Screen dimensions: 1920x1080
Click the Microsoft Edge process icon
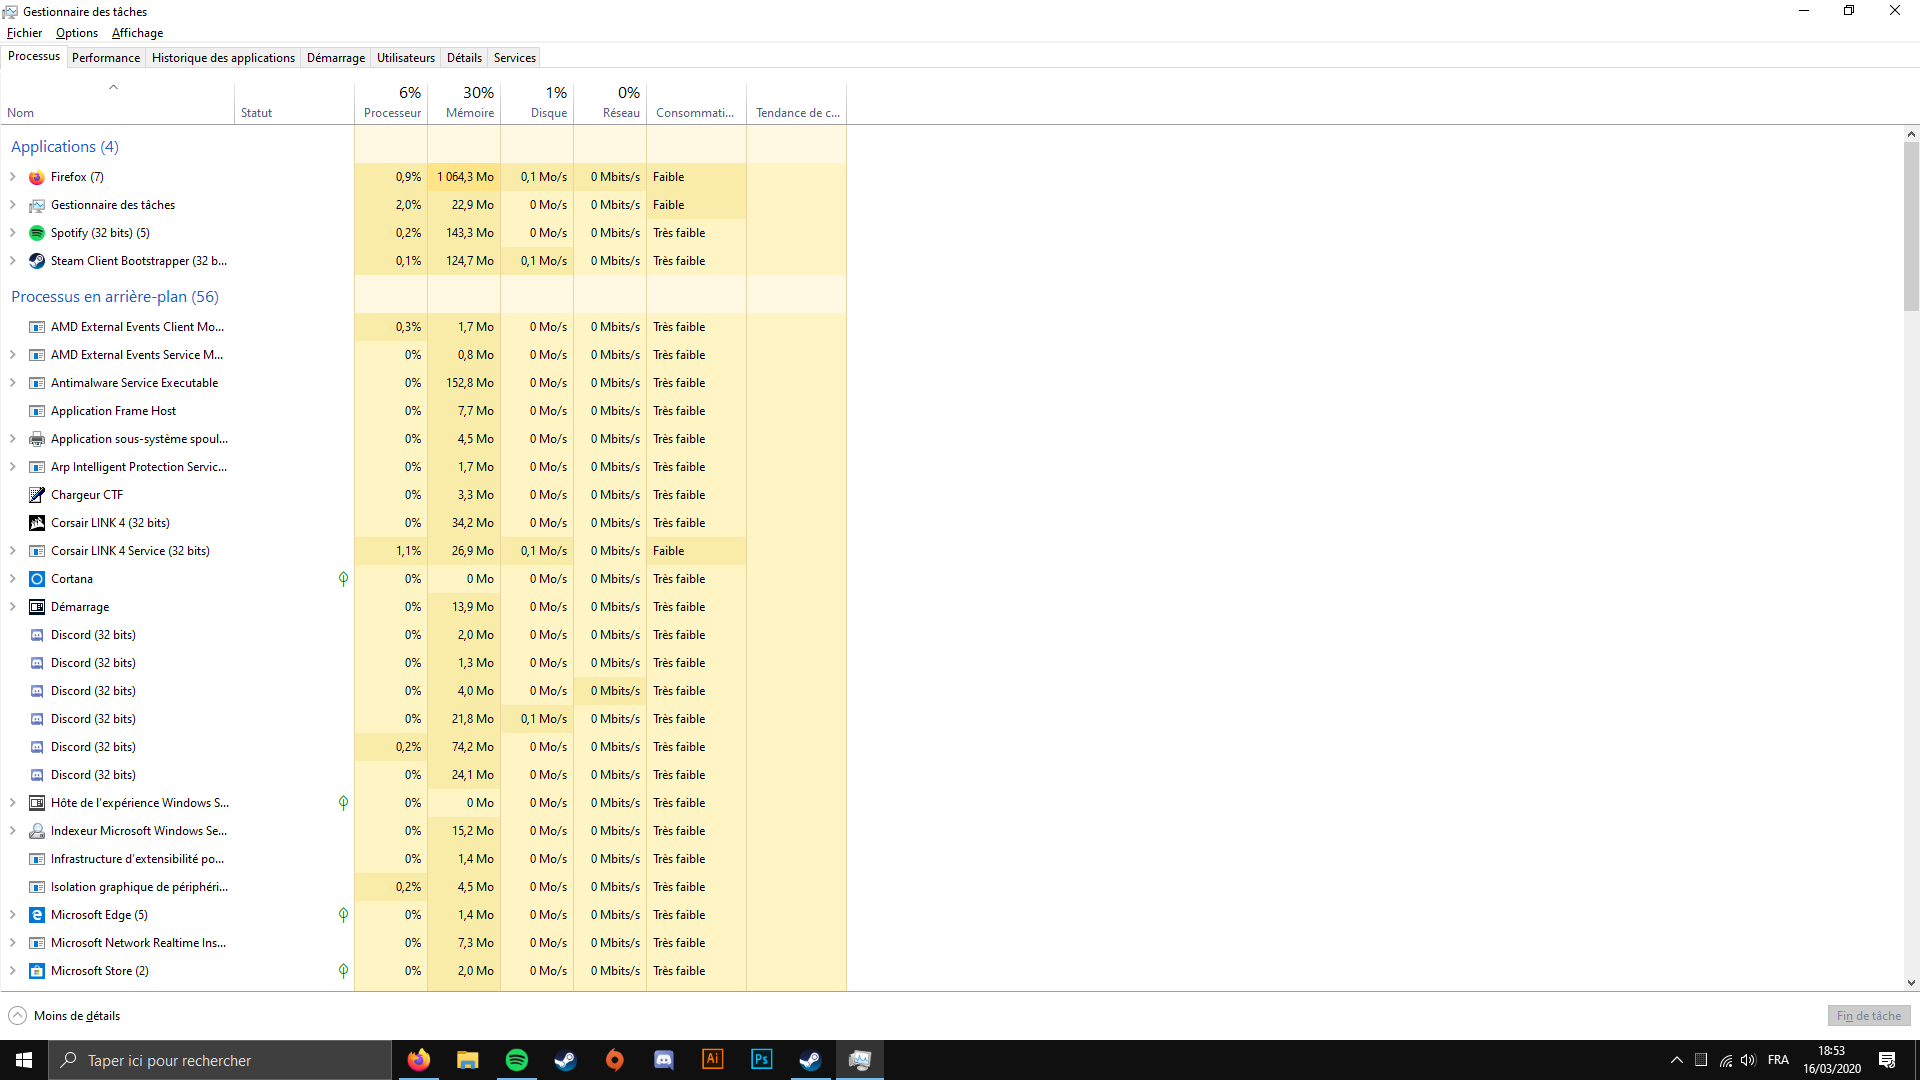point(37,915)
